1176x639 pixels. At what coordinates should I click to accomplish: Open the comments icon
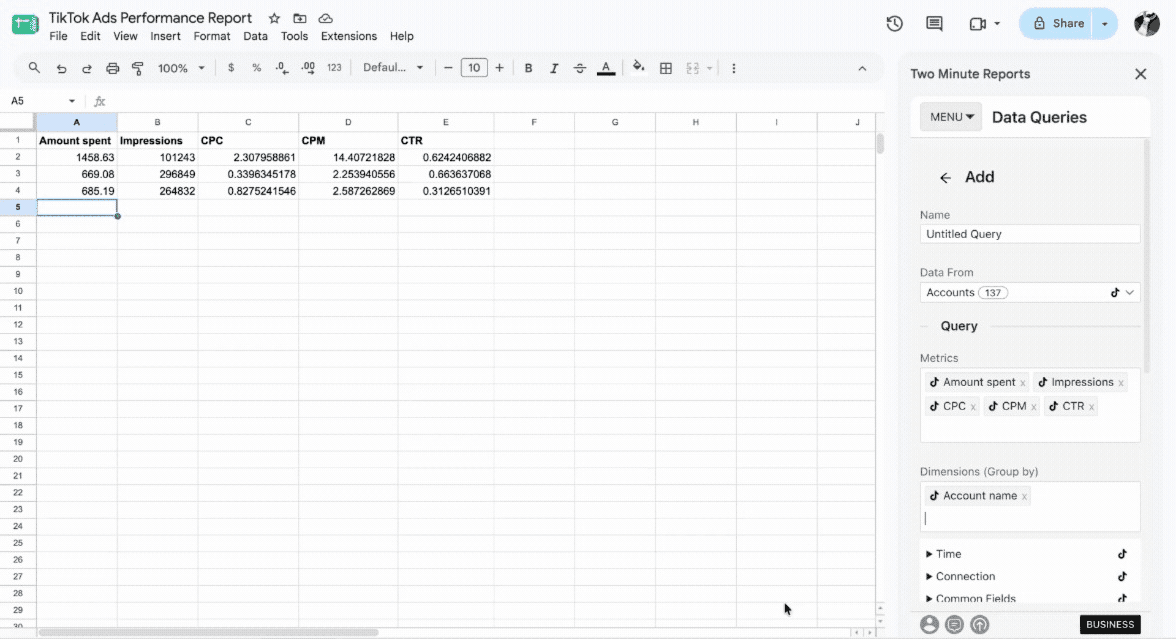[934, 23]
